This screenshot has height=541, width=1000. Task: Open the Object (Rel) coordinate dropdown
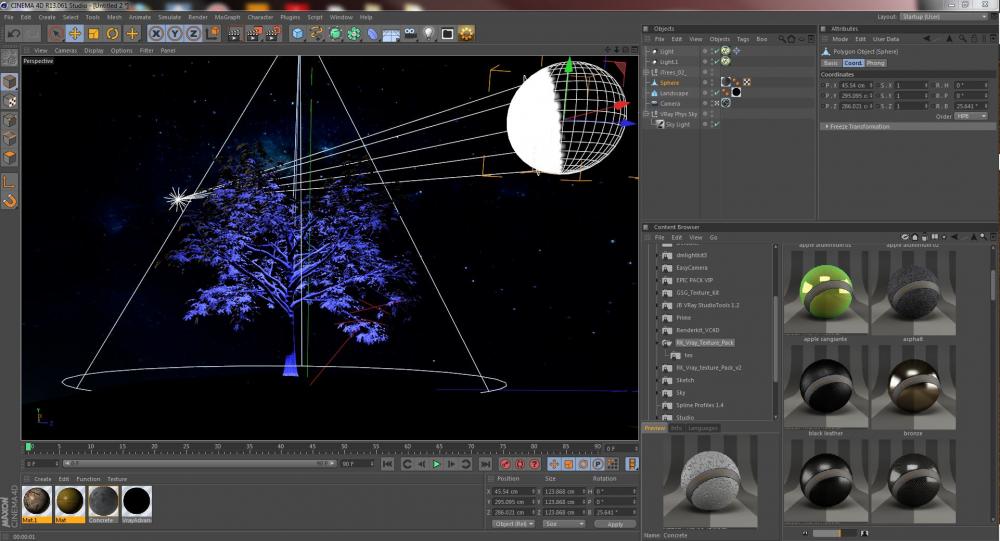point(514,523)
